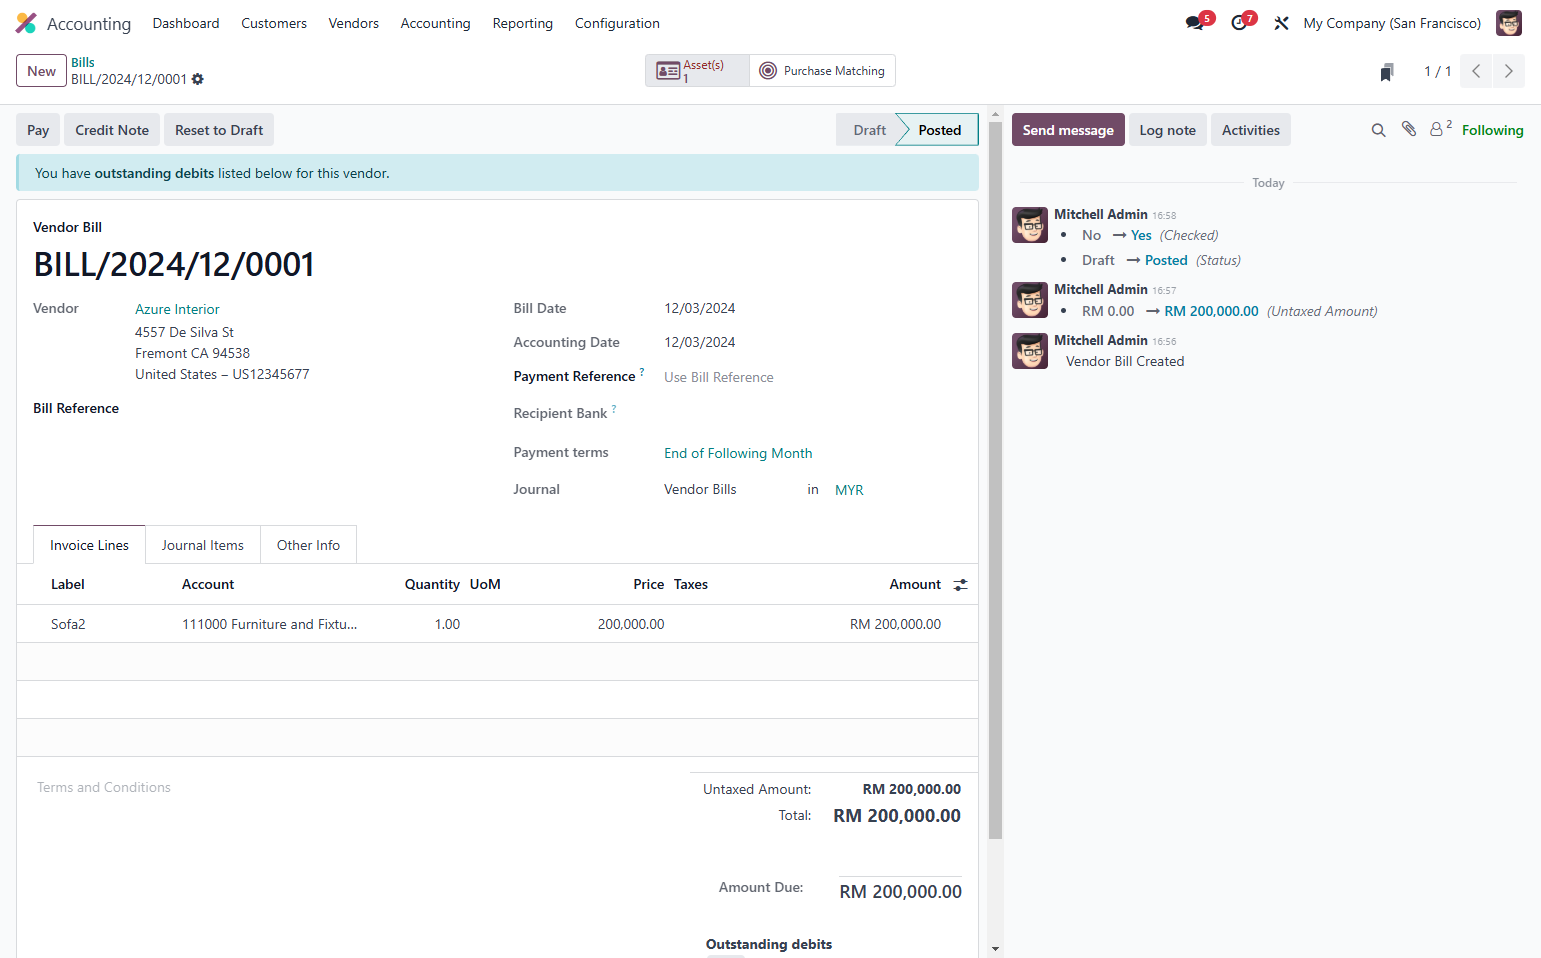Click the Pay button
The width and height of the screenshot is (1541, 958).
[38, 130]
